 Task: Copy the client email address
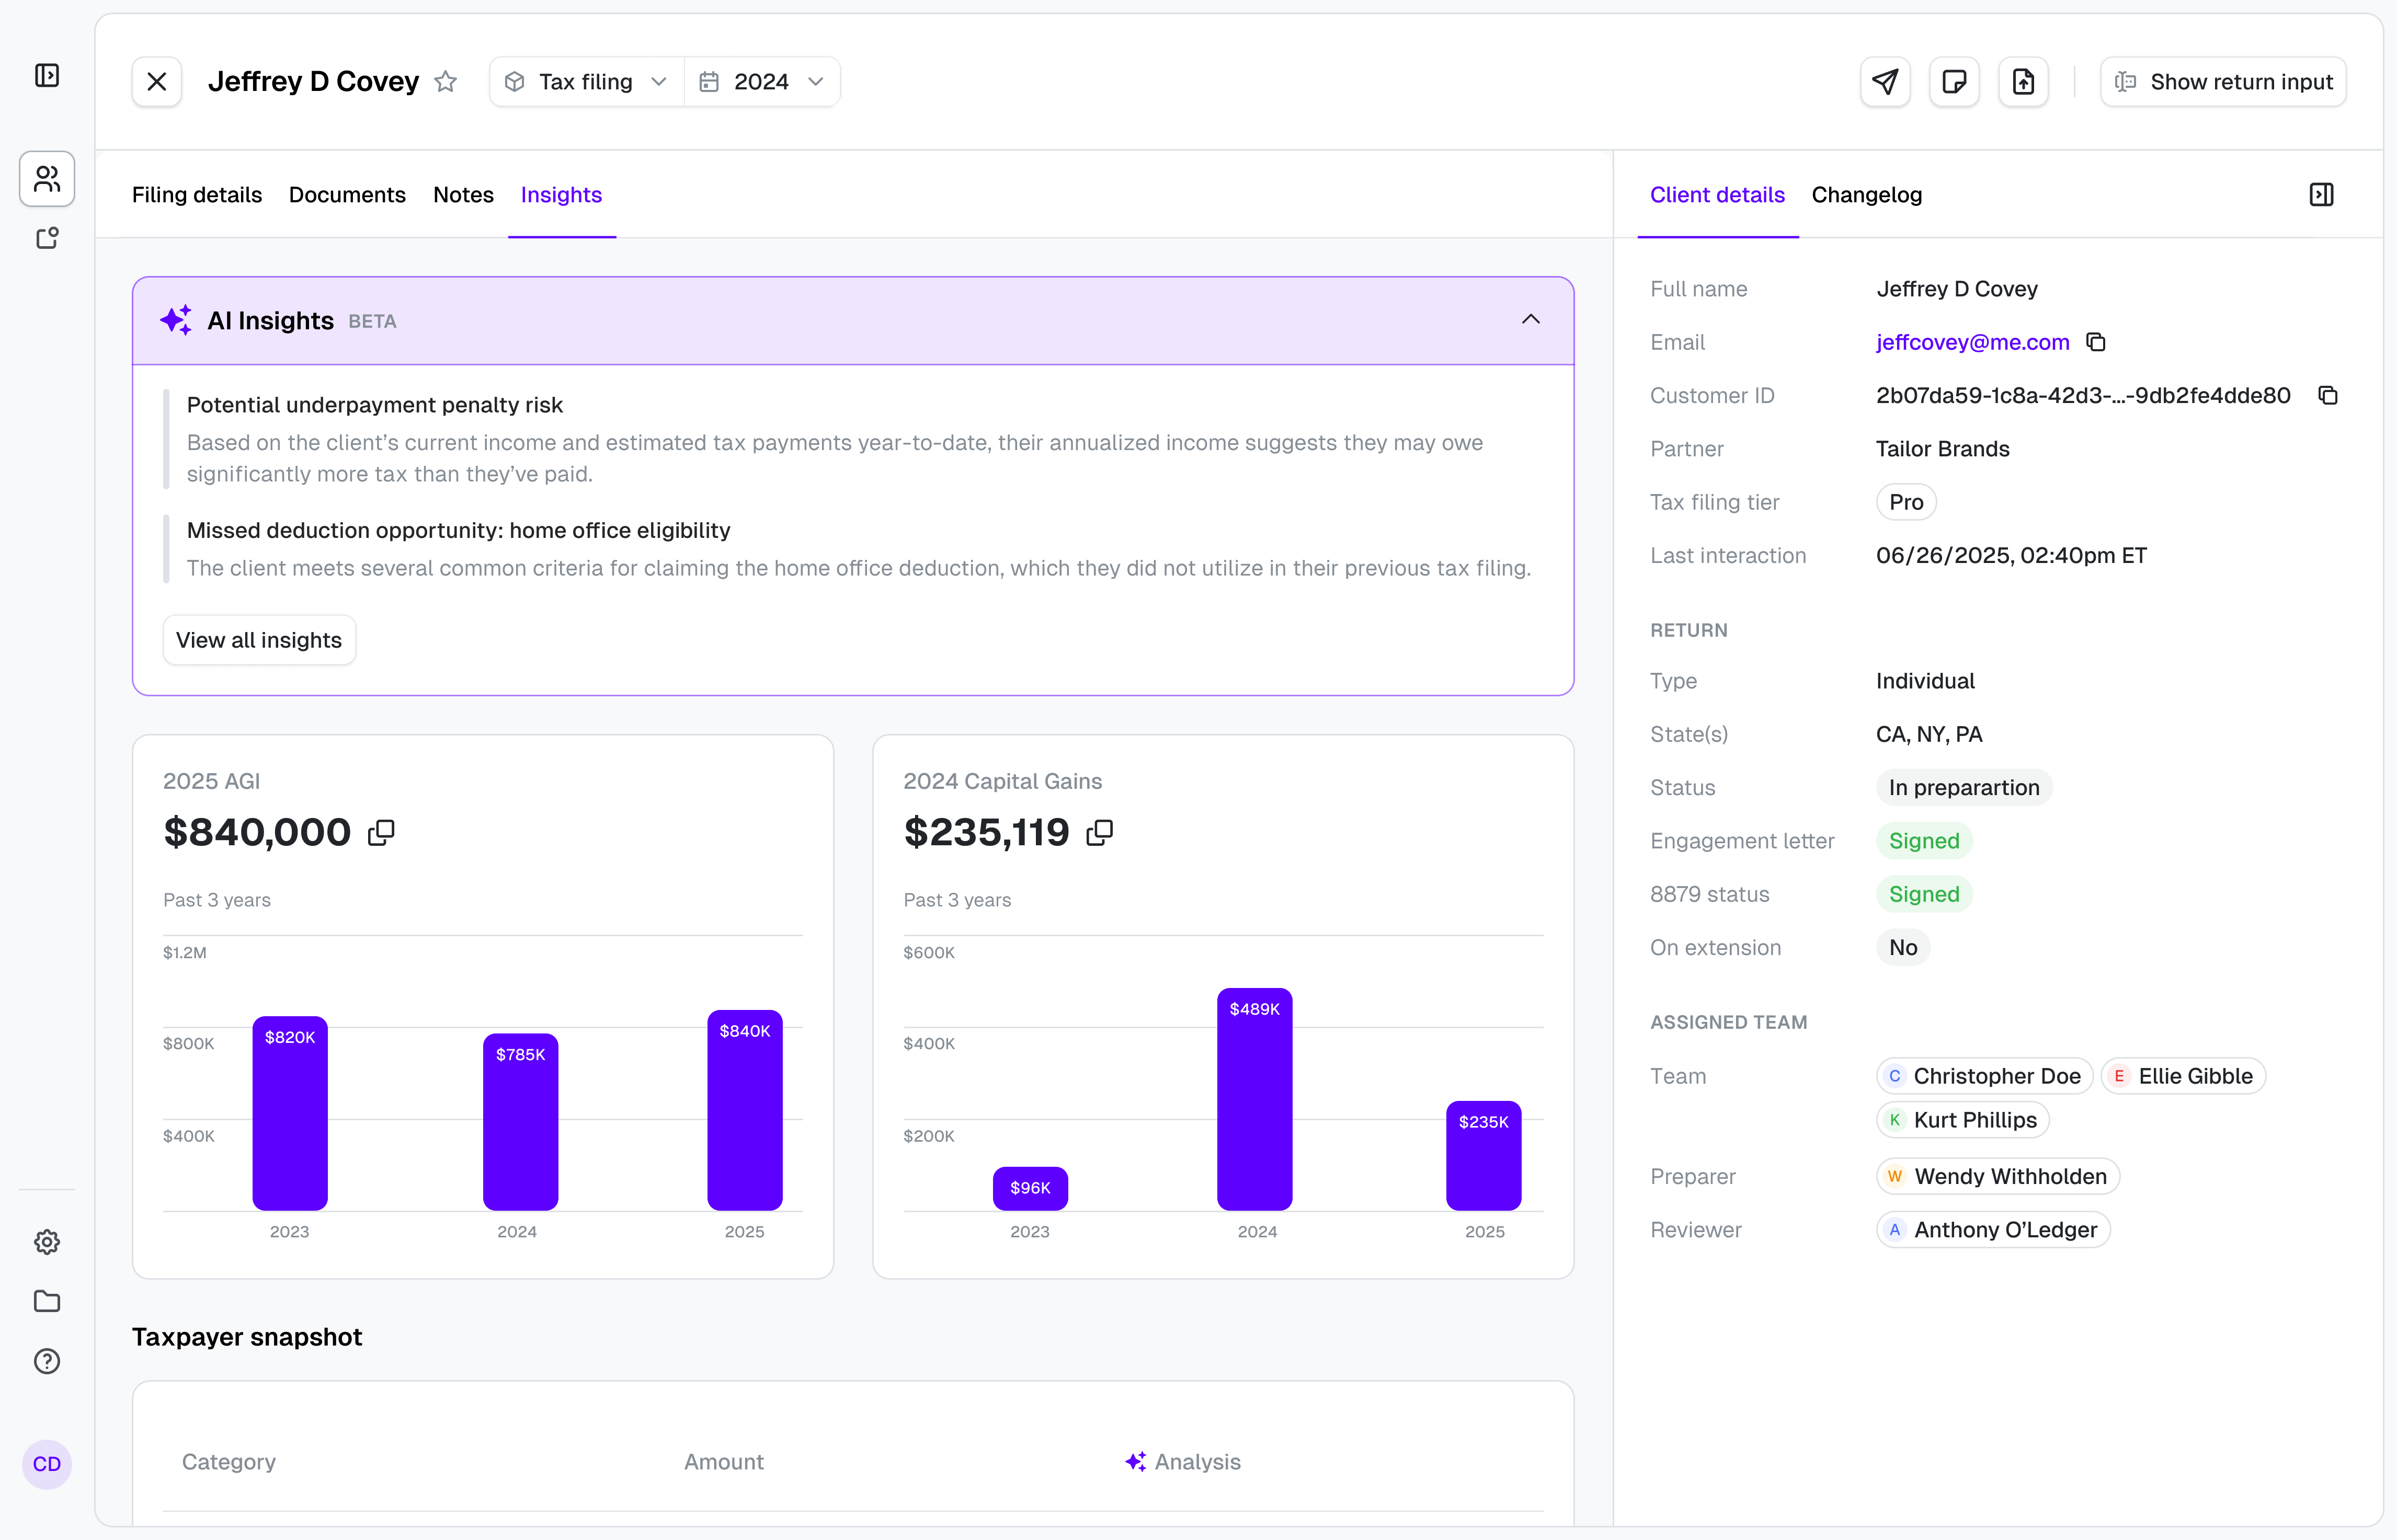2096,342
